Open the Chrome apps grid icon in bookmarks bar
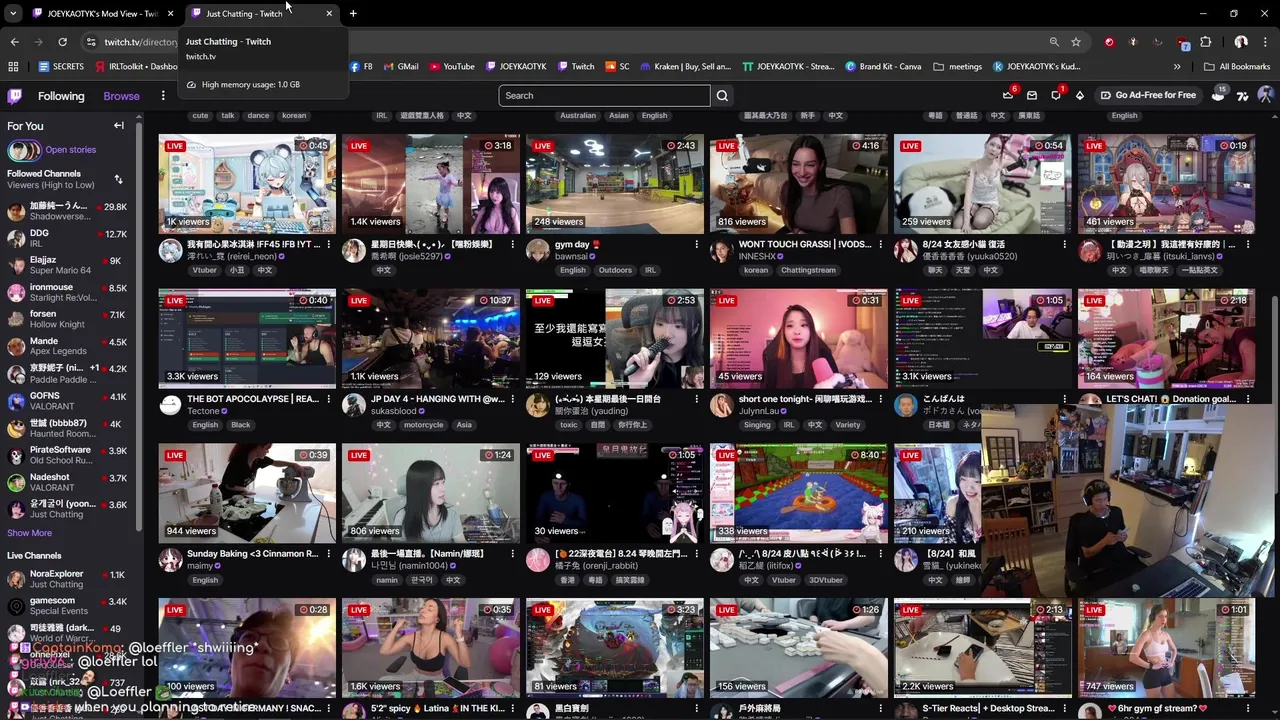The image size is (1280, 720). click(13, 67)
